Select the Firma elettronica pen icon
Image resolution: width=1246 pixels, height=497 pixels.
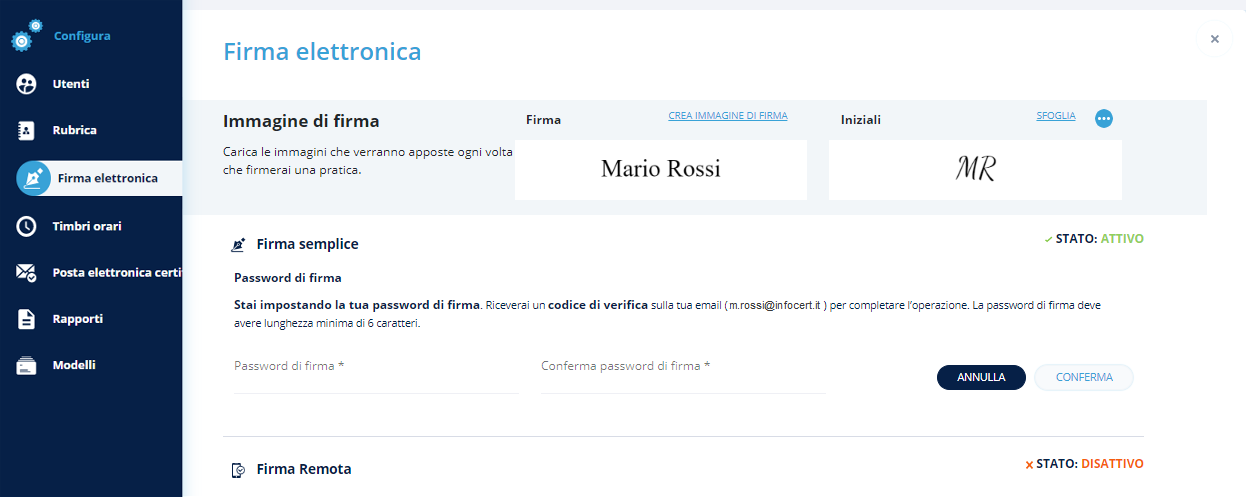click(33, 178)
